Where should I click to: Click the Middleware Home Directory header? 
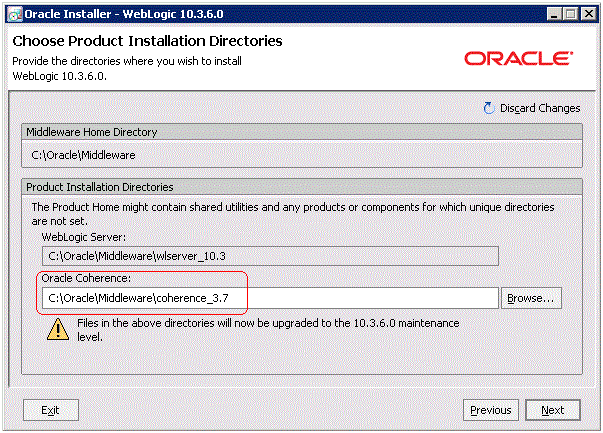[x=302, y=132]
